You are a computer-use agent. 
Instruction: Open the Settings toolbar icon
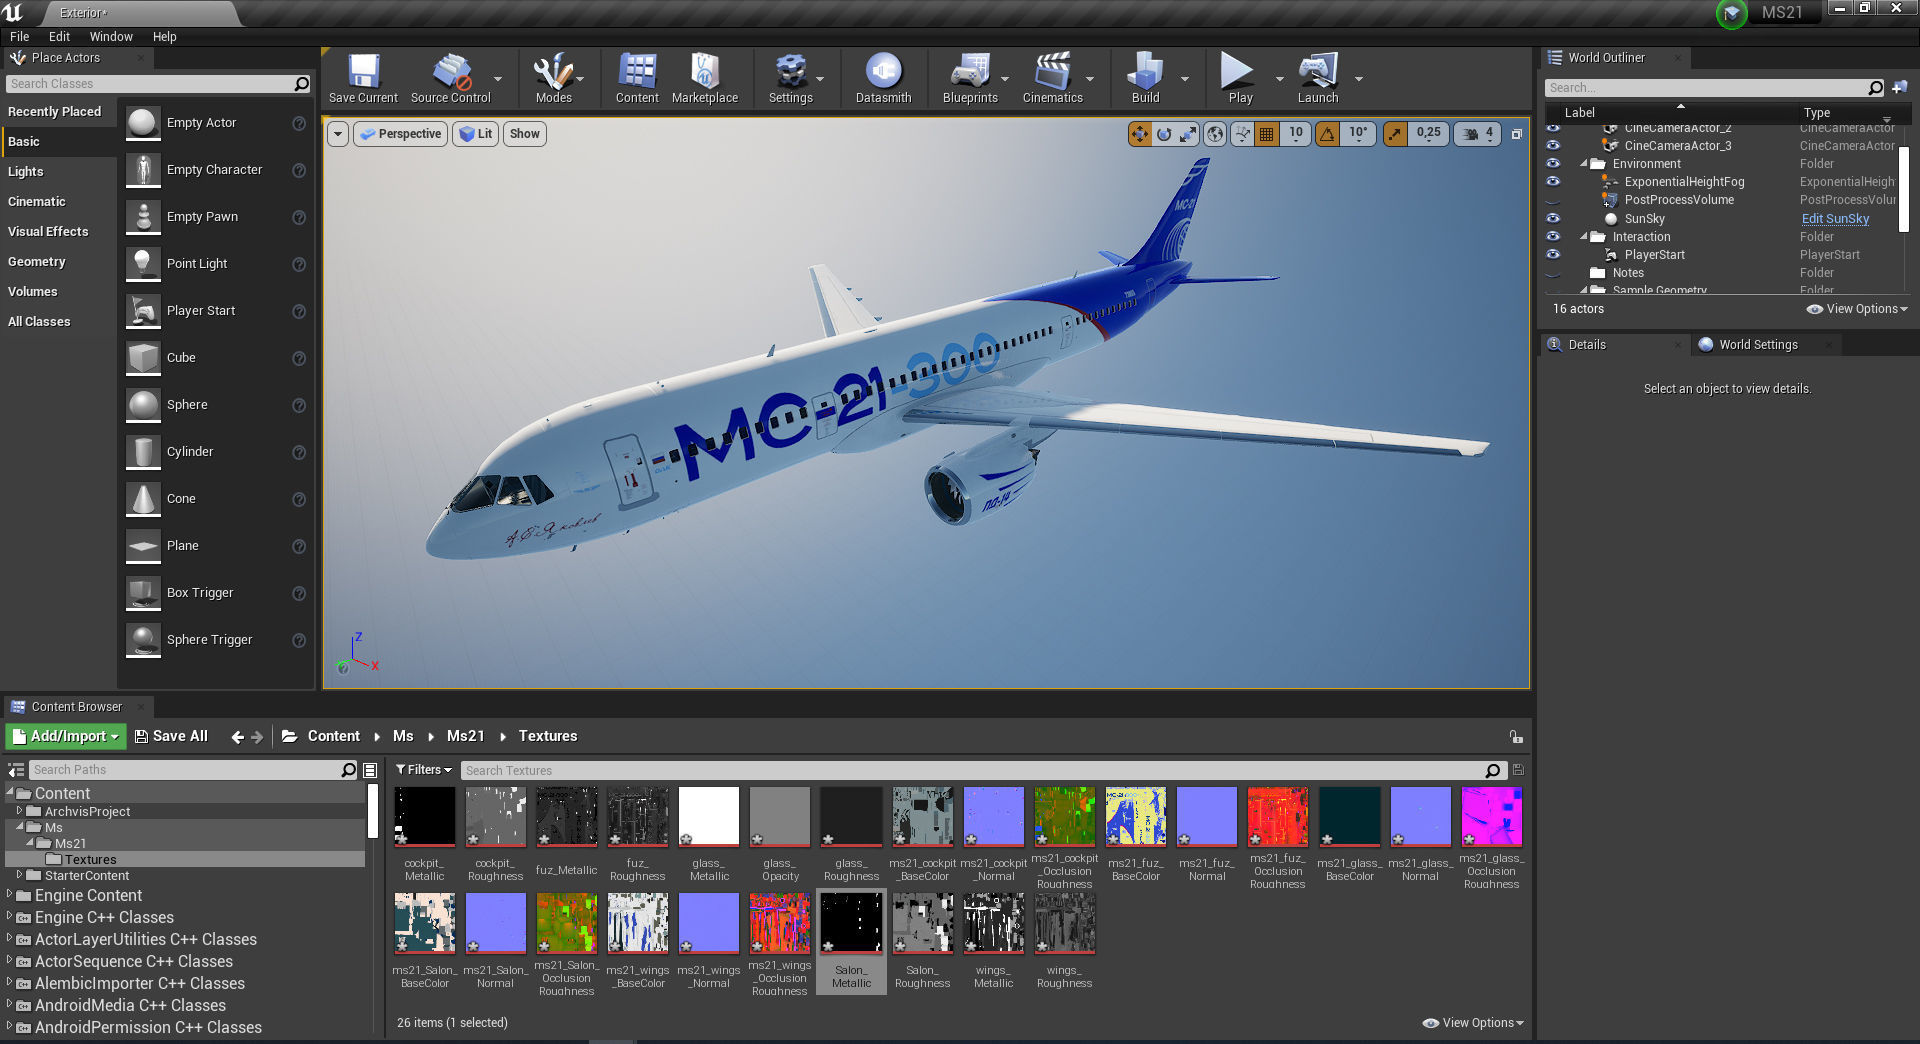790,78
